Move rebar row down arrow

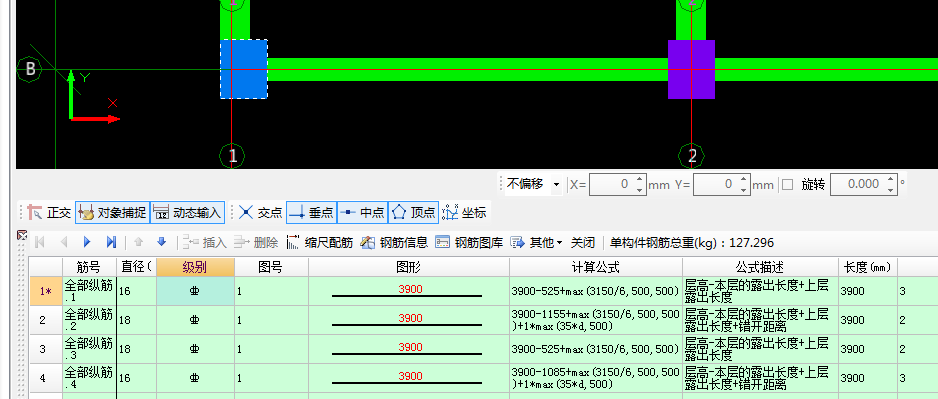[x=161, y=242]
